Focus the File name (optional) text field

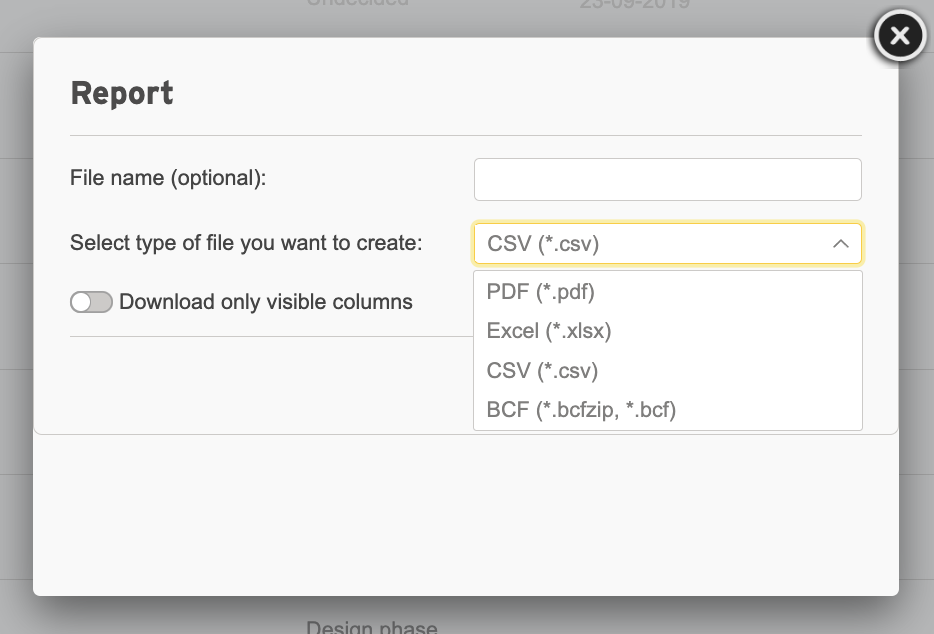(668, 179)
